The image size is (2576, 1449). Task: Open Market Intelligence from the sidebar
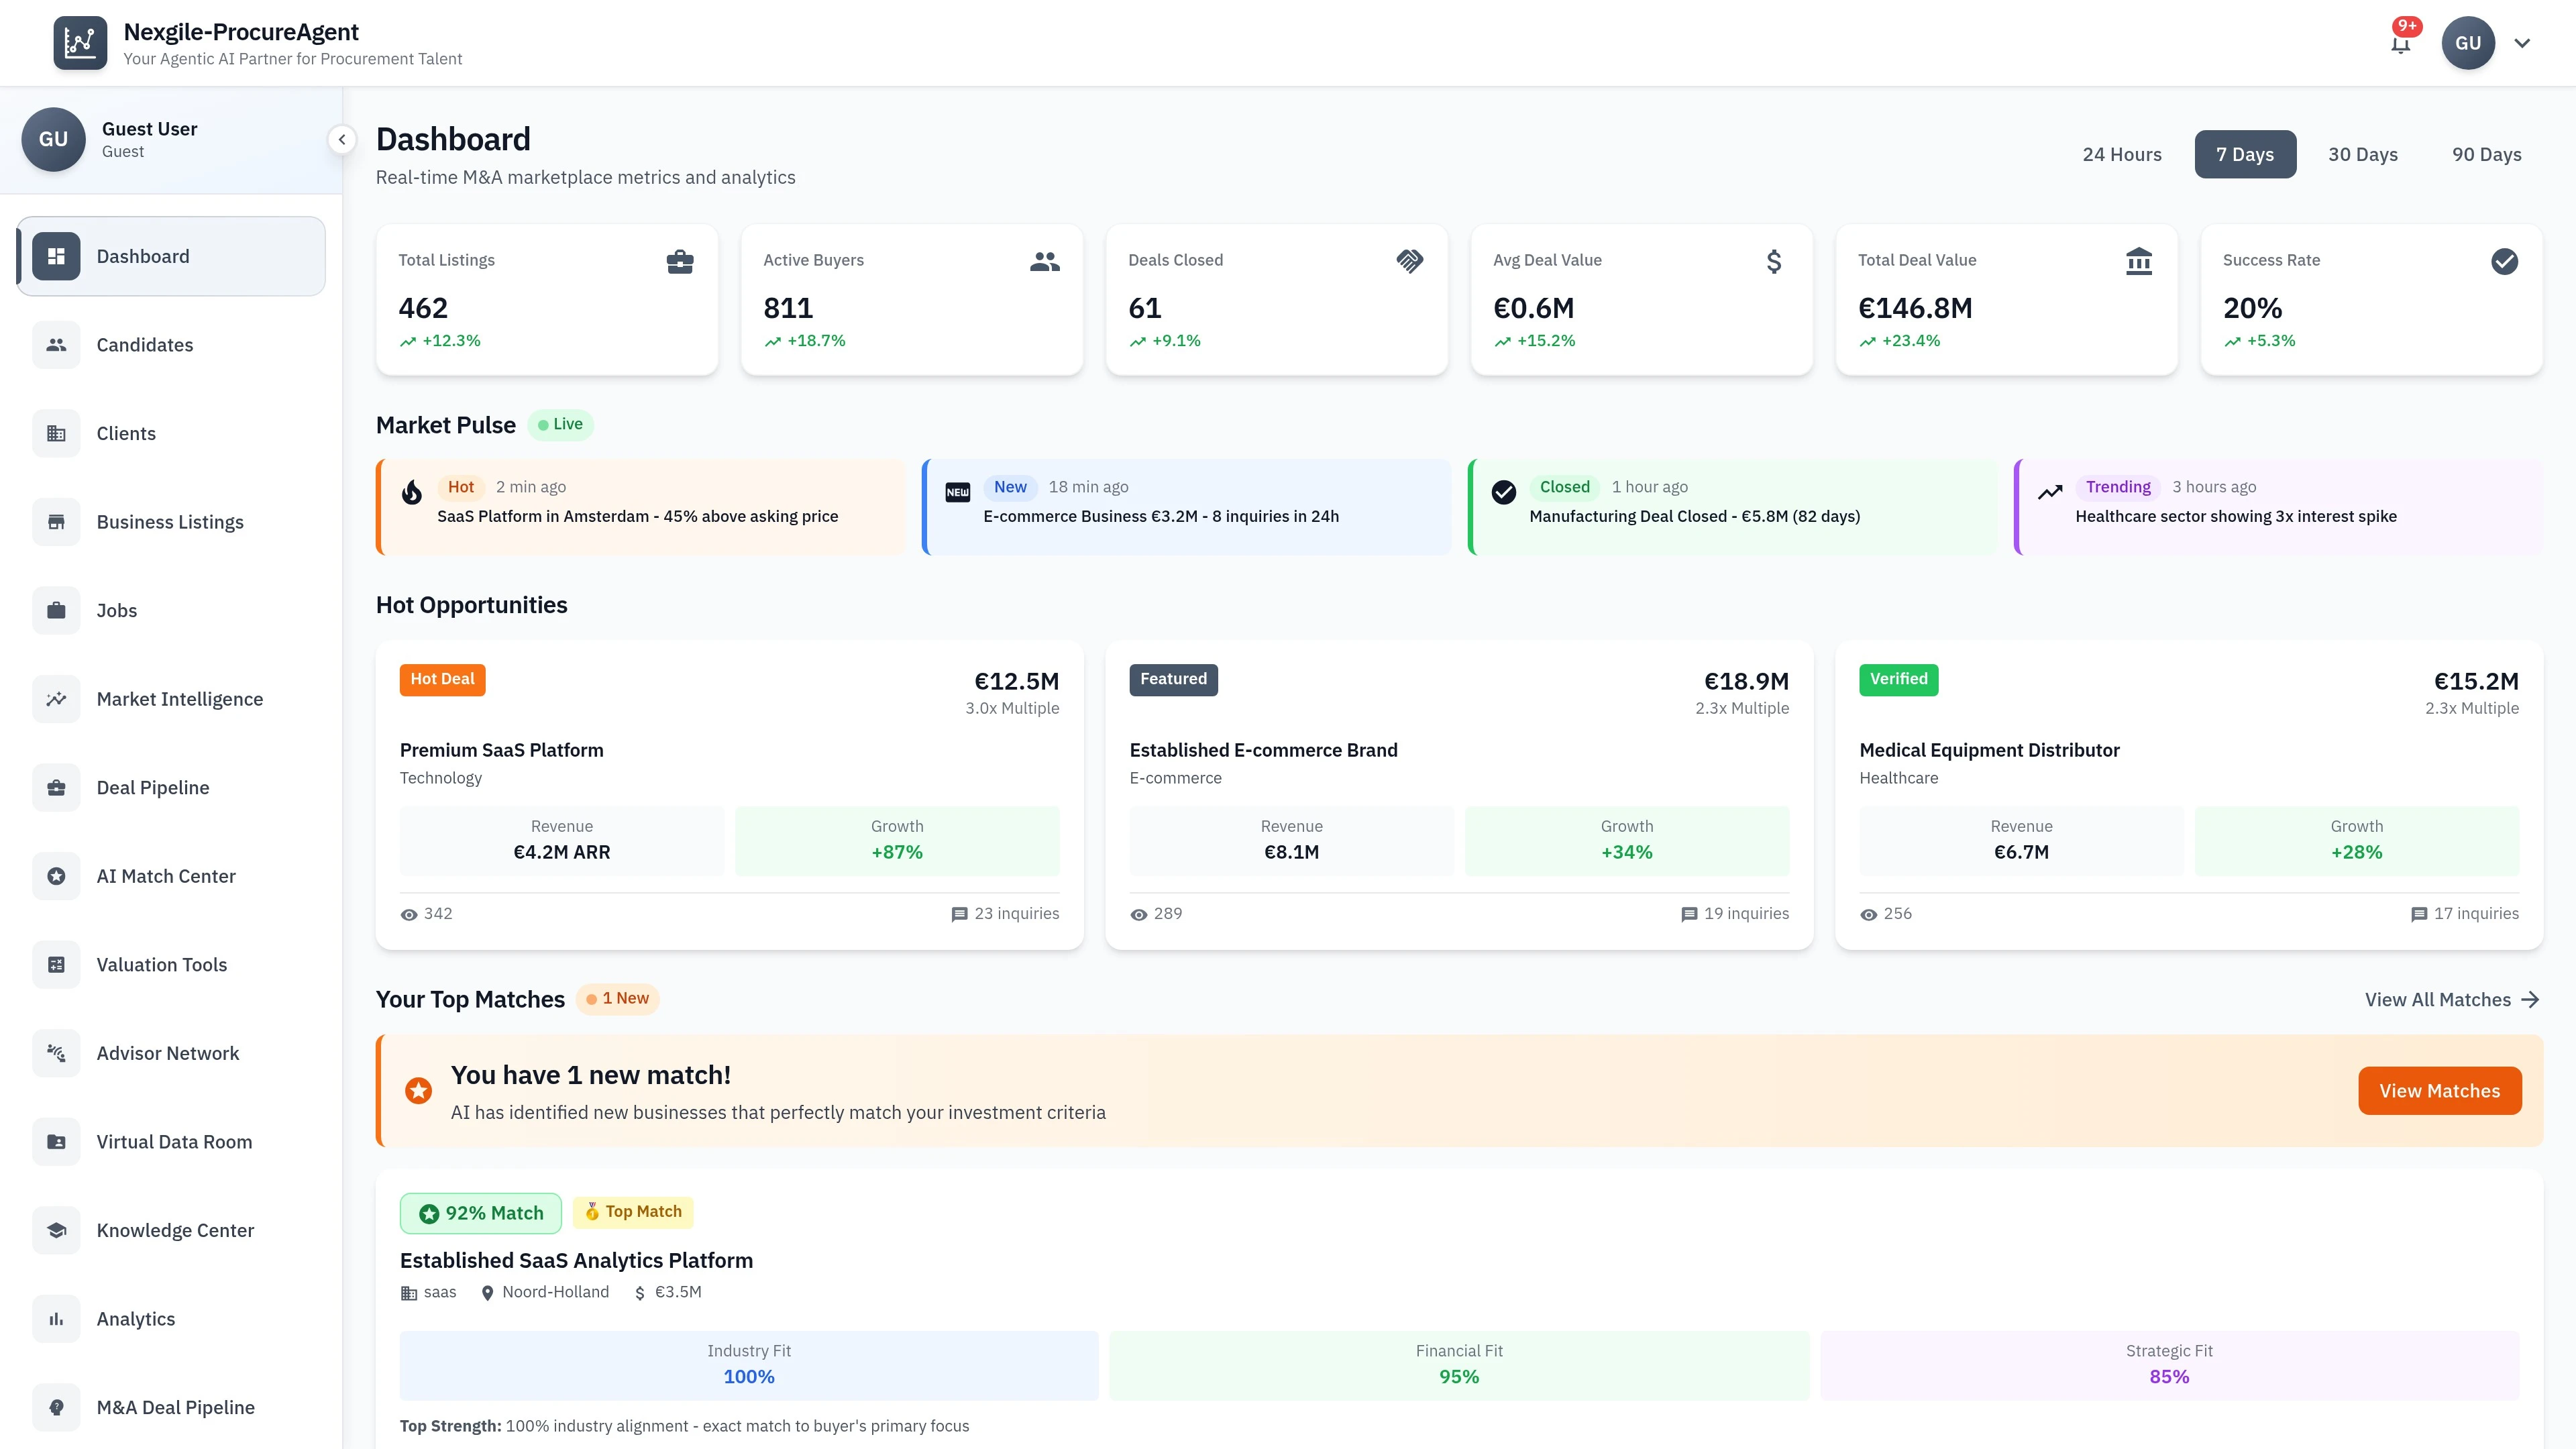pos(180,699)
